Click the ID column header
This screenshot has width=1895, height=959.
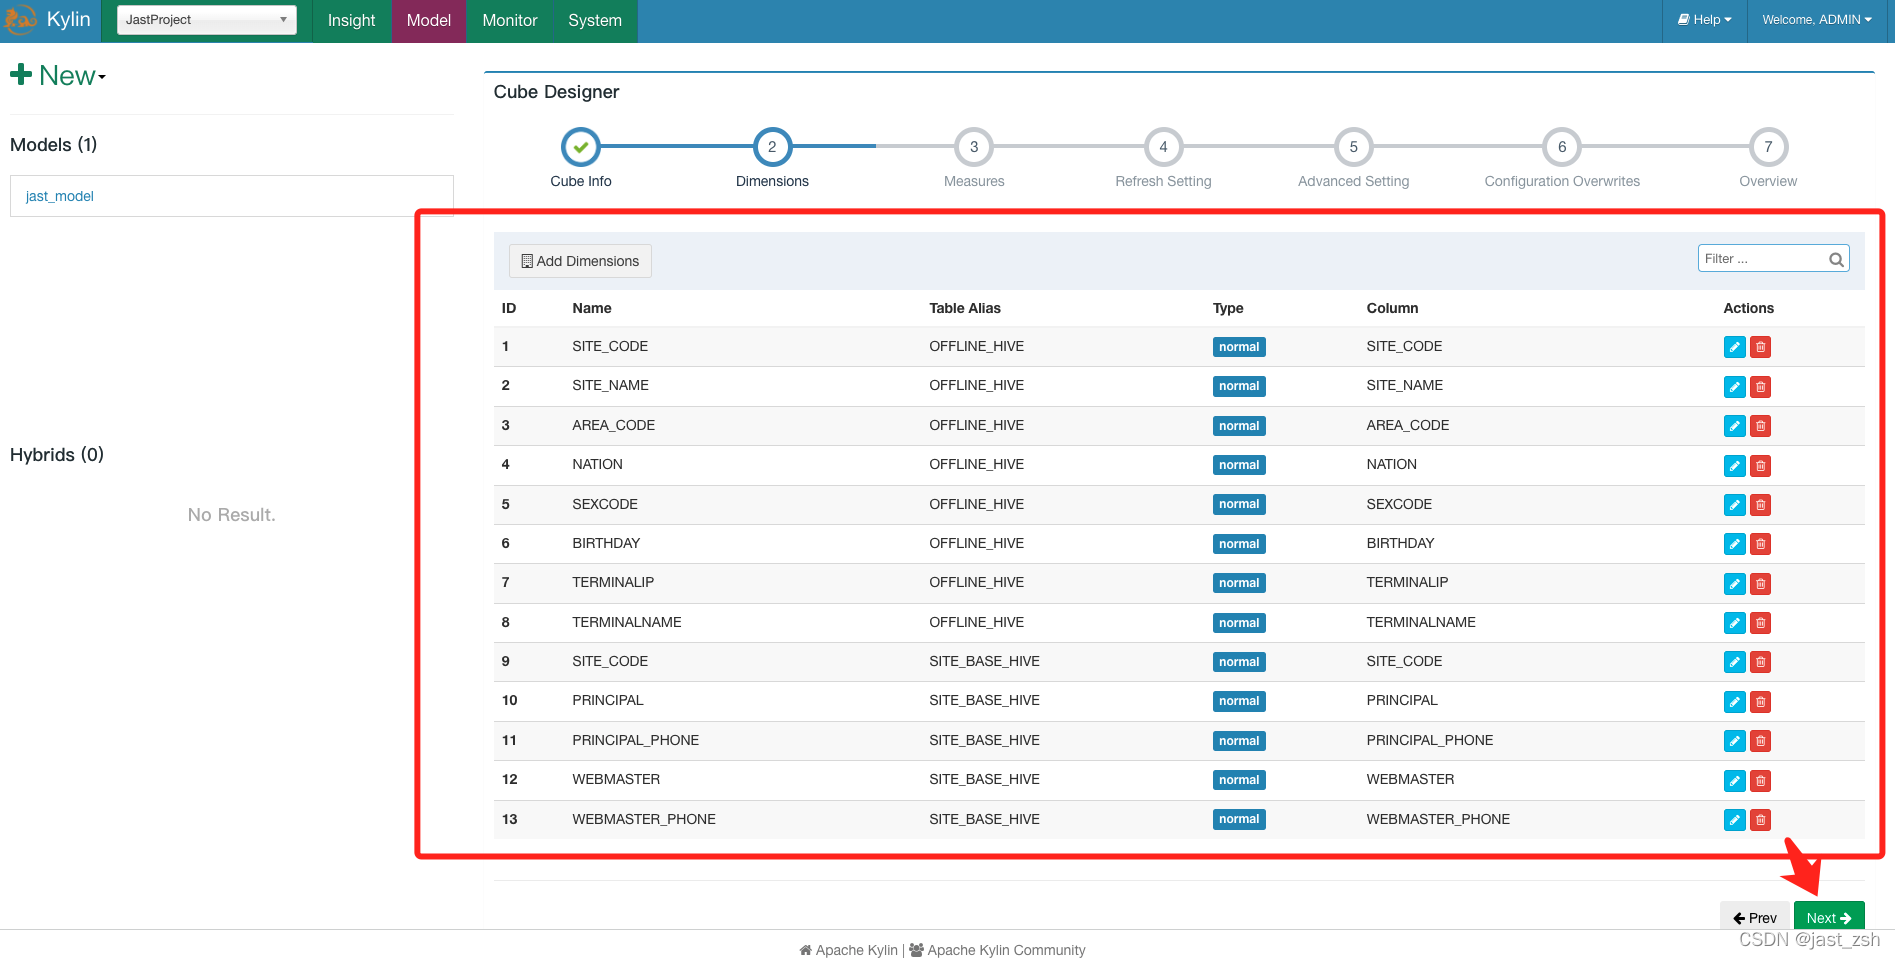(509, 308)
